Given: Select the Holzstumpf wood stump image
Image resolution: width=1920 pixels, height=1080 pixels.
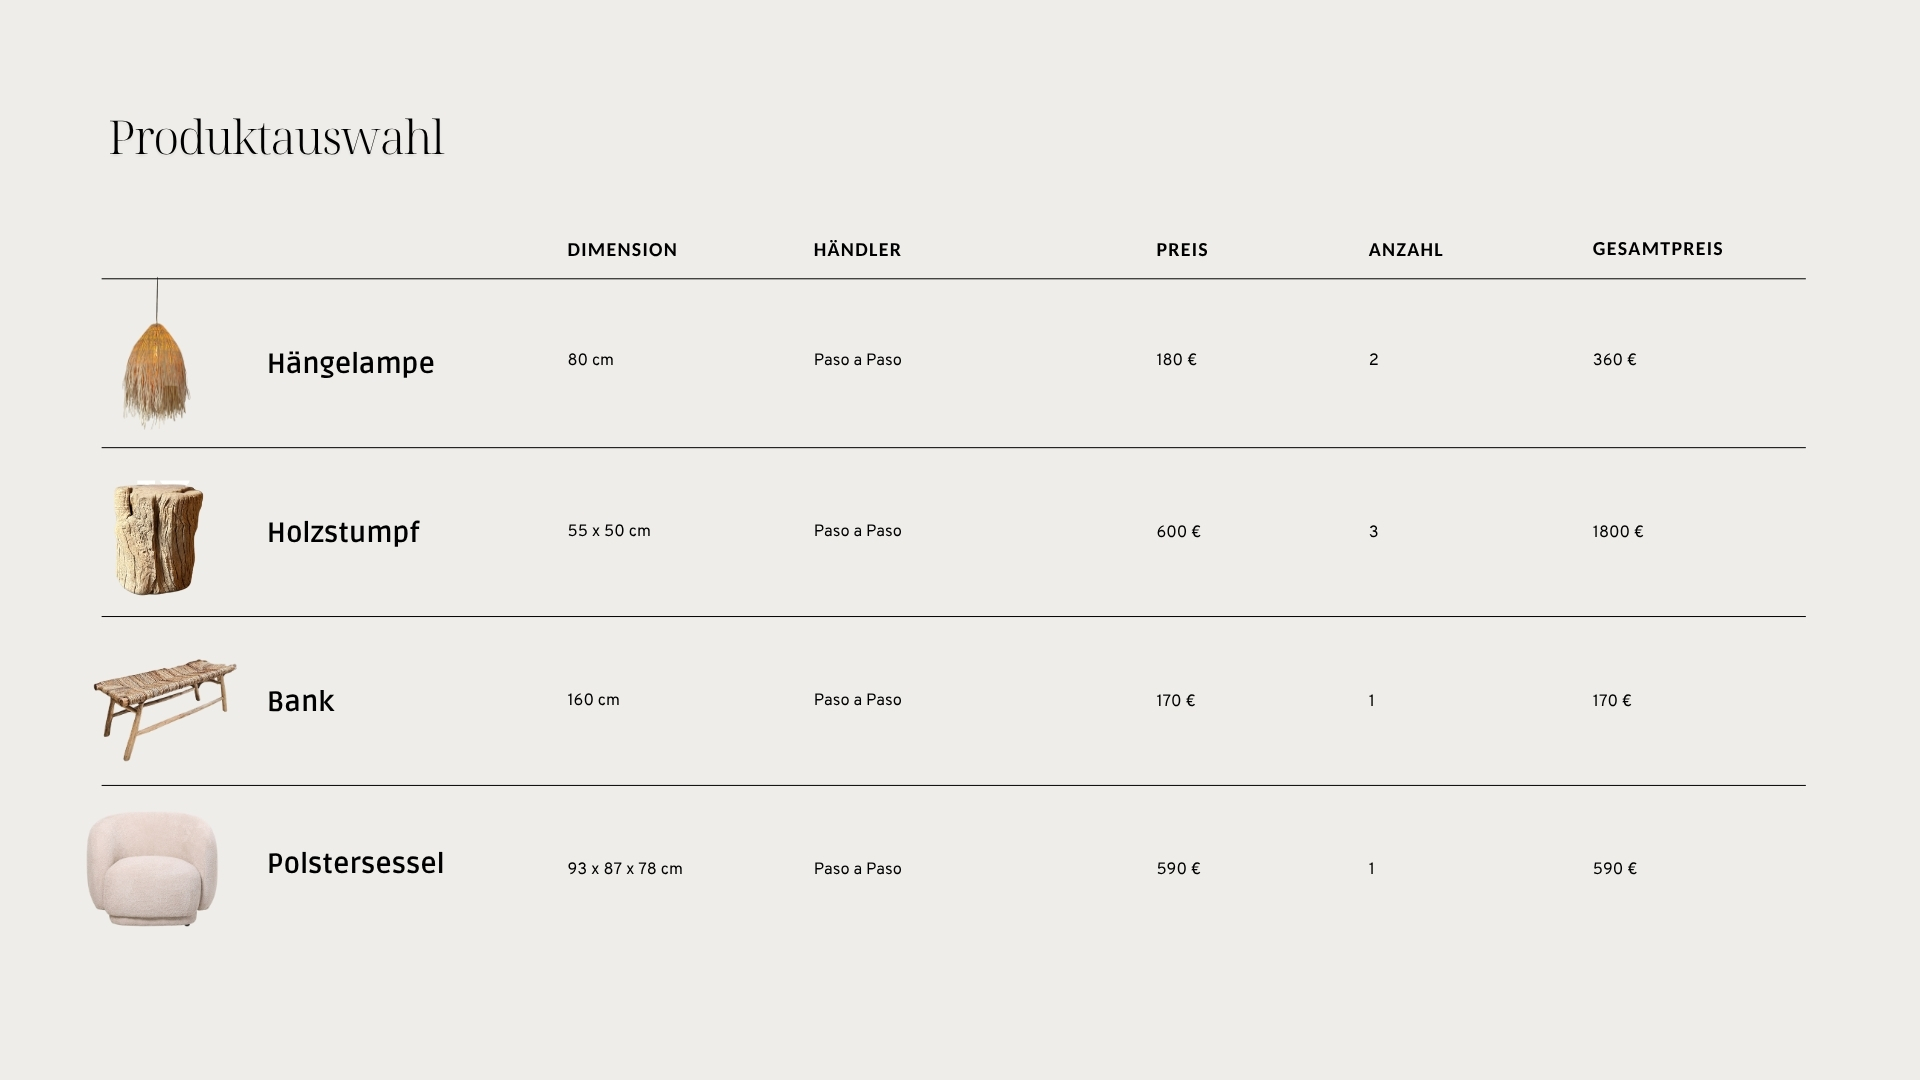Looking at the screenshot, I should click(158, 539).
